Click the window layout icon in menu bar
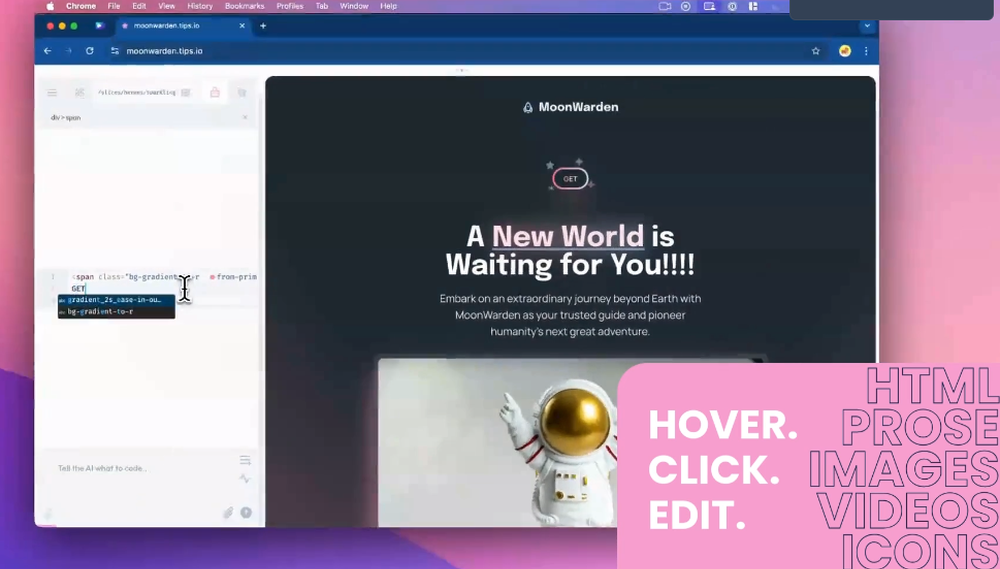Viewport: 1000px width, 569px height. [753, 6]
